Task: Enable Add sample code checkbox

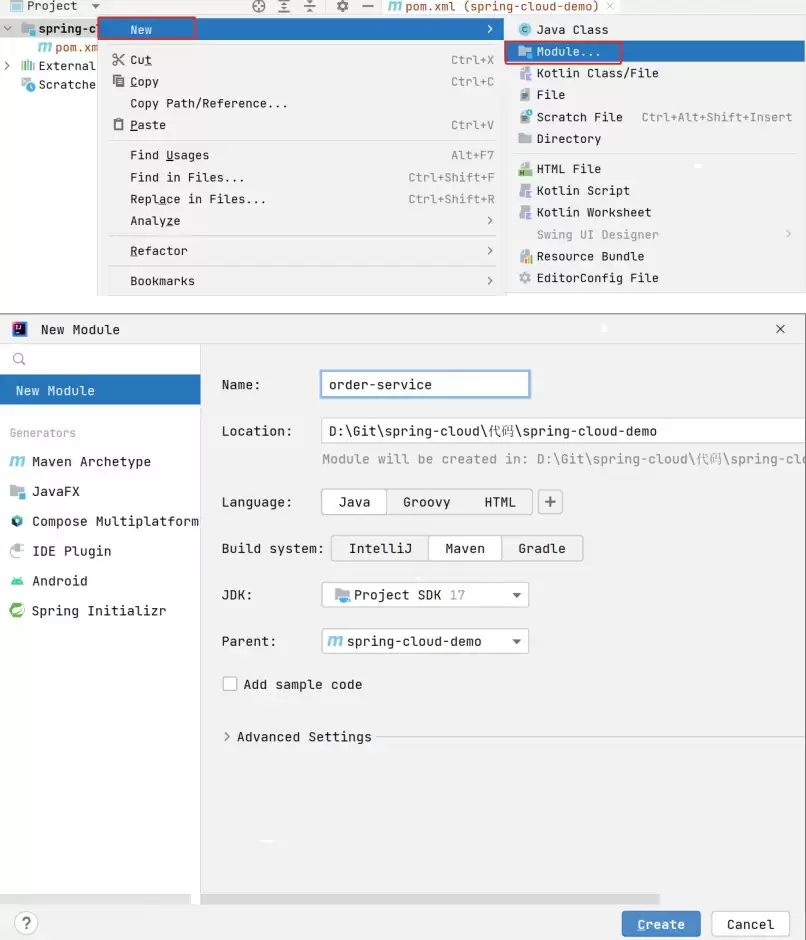Action: (x=230, y=684)
